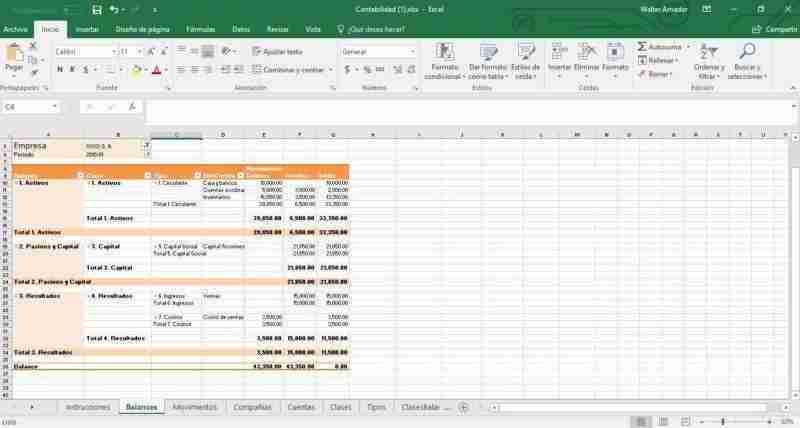This screenshot has height=428, width=800.
Task: Open the Empresa filter dropdown
Action: (x=146, y=145)
